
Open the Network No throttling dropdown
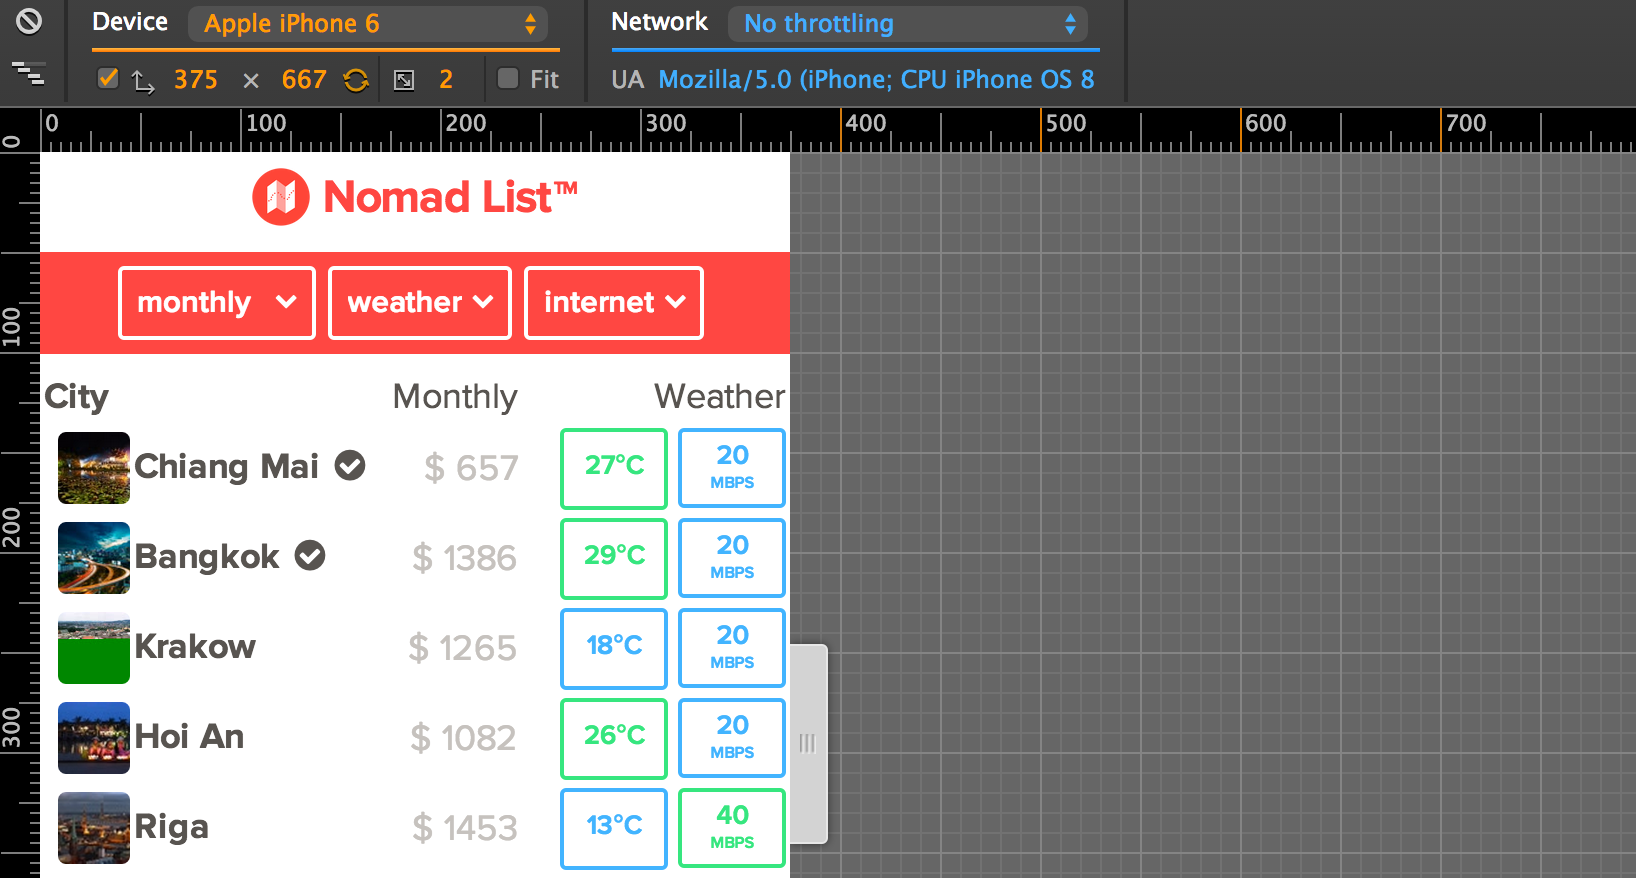[908, 24]
